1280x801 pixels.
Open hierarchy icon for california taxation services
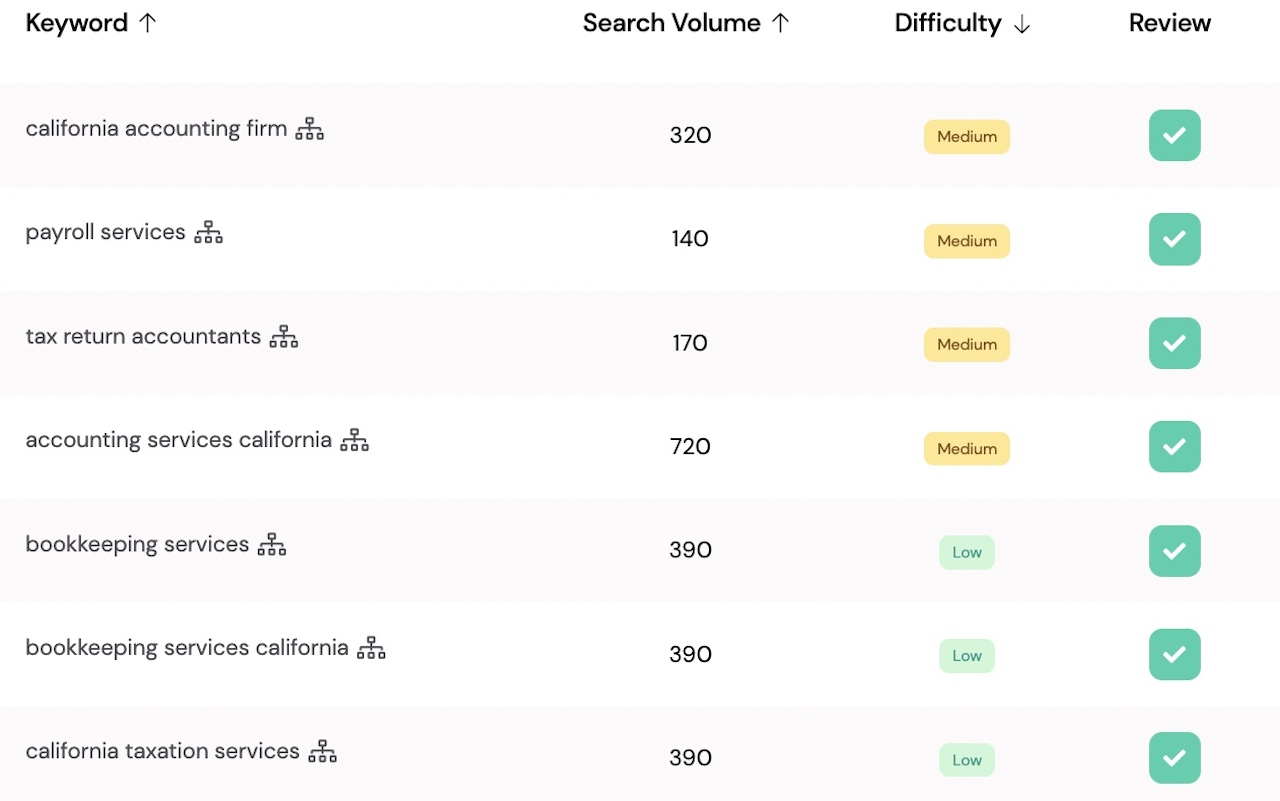(x=322, y=752)
